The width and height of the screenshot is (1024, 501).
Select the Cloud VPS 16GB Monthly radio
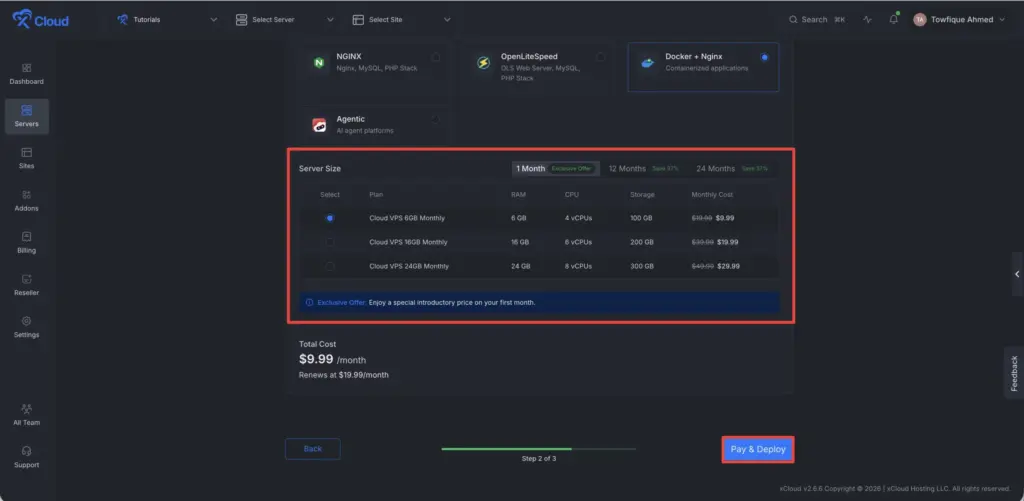tap(330, 242)
